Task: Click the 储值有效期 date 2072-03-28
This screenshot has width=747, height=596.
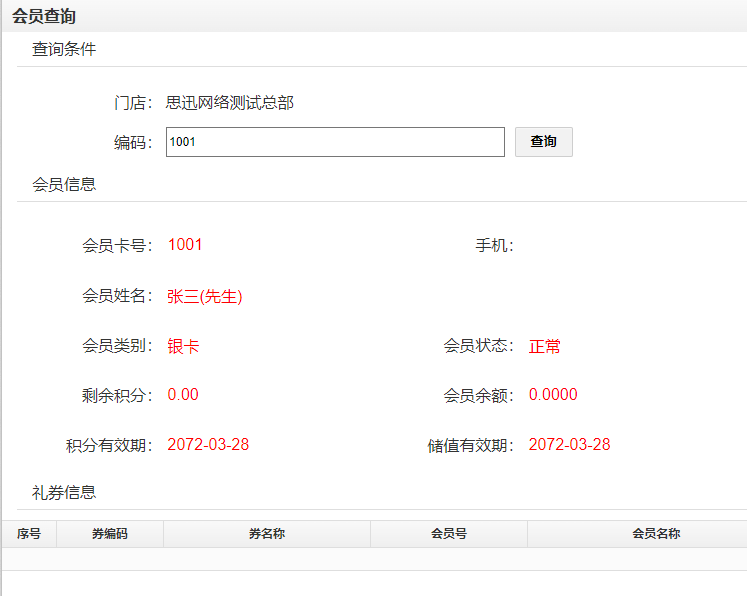Action: coord(569,444)
